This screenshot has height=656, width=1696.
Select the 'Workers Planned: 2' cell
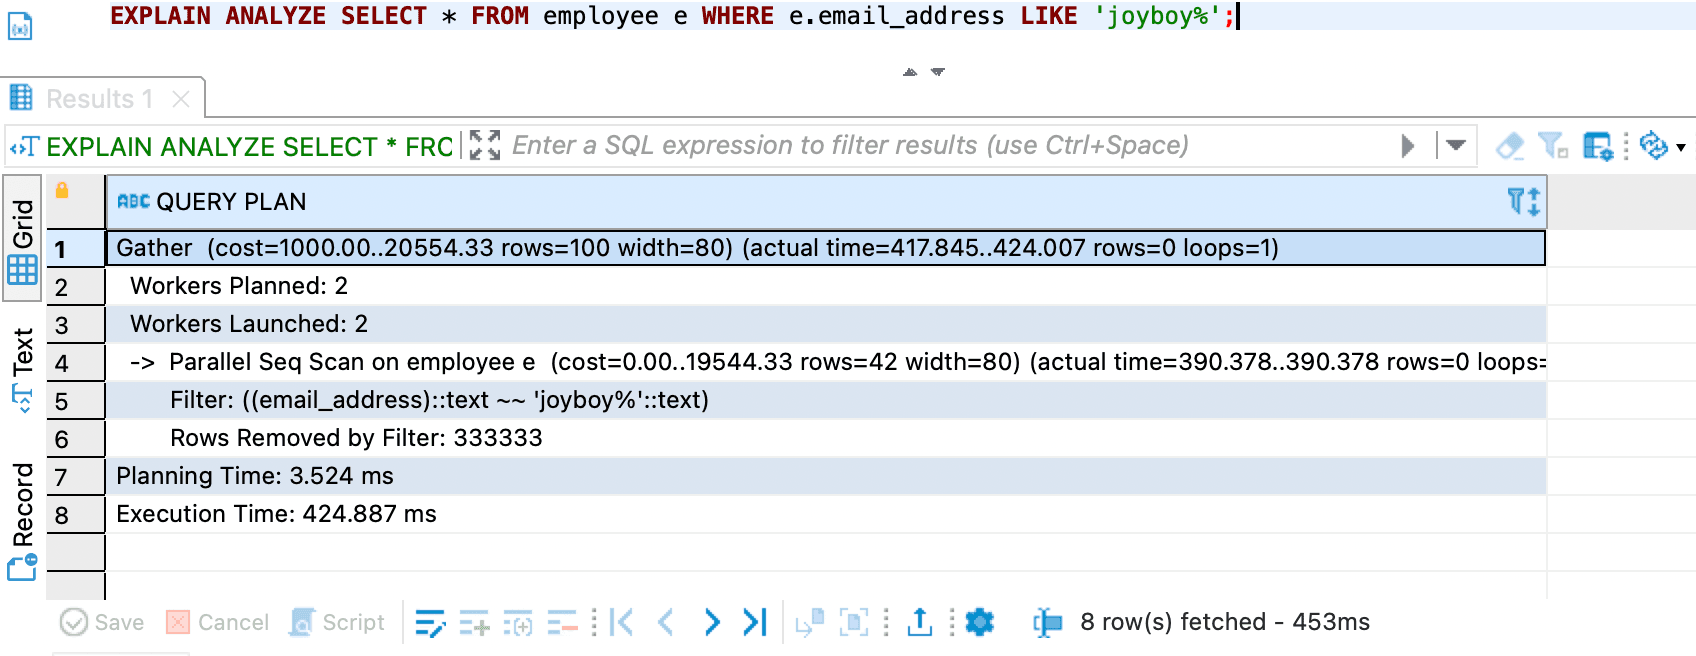[x=826, y=286]
